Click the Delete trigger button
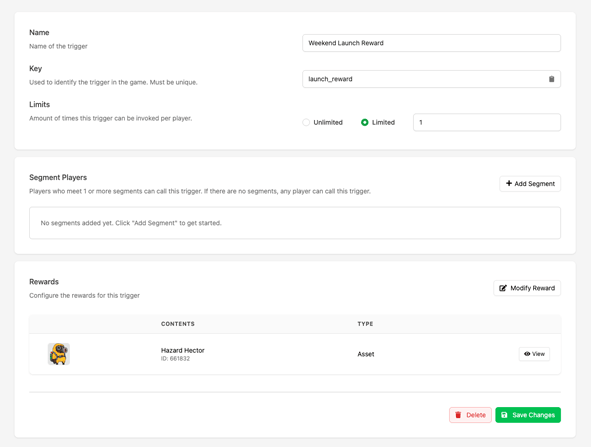This screenshot has height=447, width=591. (x=470, y=415)
